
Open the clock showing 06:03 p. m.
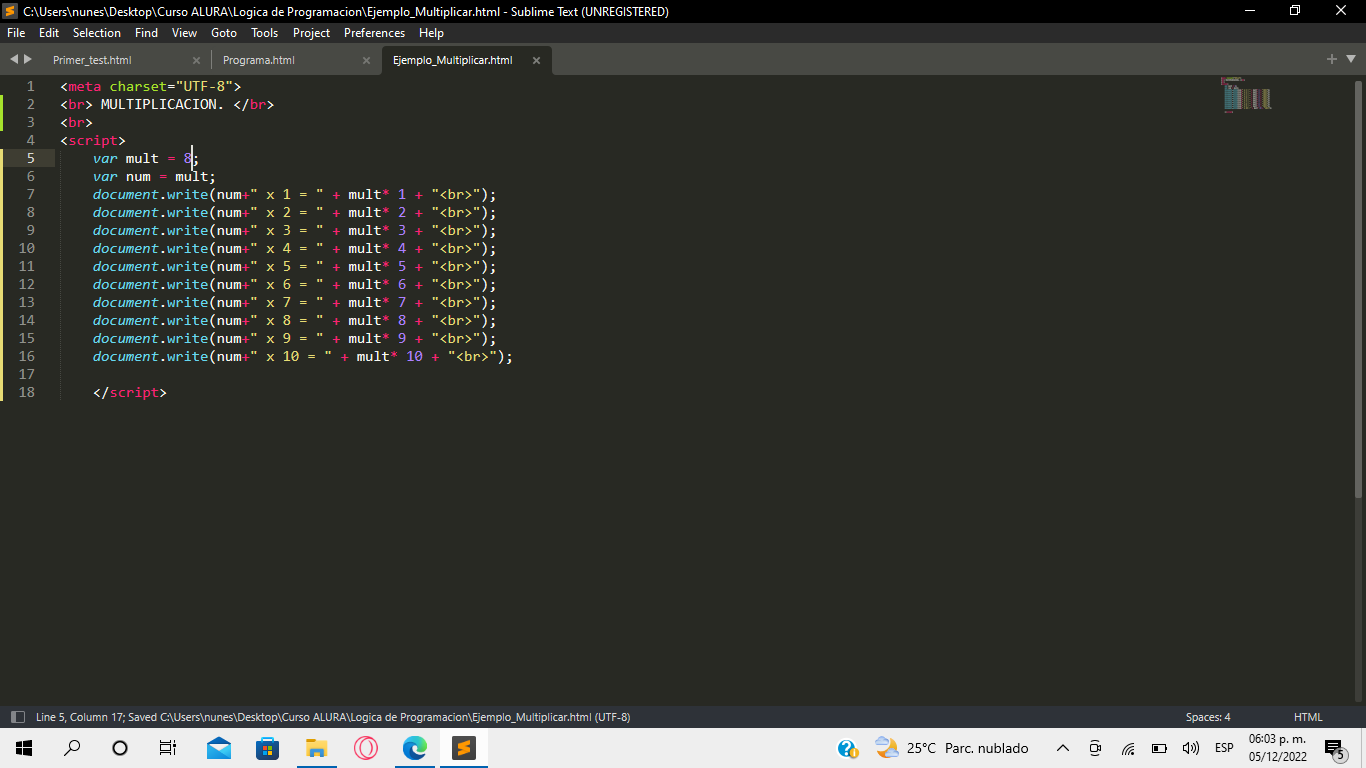[x=1277, y=748]
